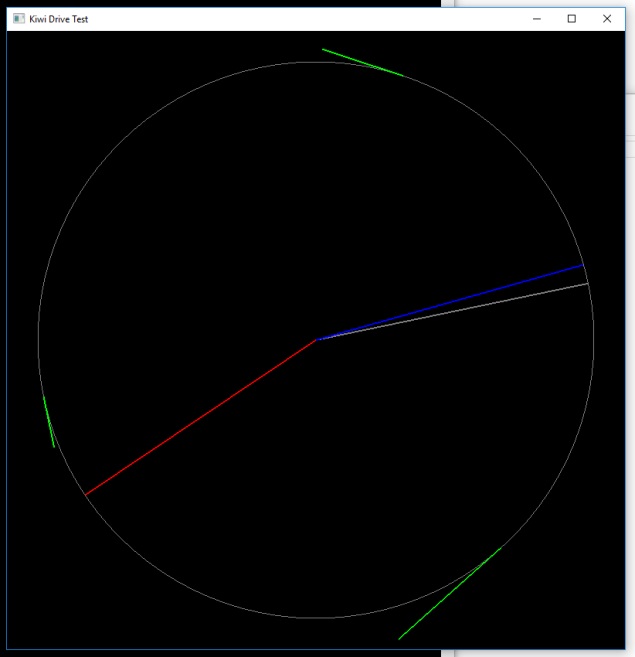This screenshot has width=635, height=657.
Task: Maximize the Kiwi Drive Test window
Action: click(572, 19)
